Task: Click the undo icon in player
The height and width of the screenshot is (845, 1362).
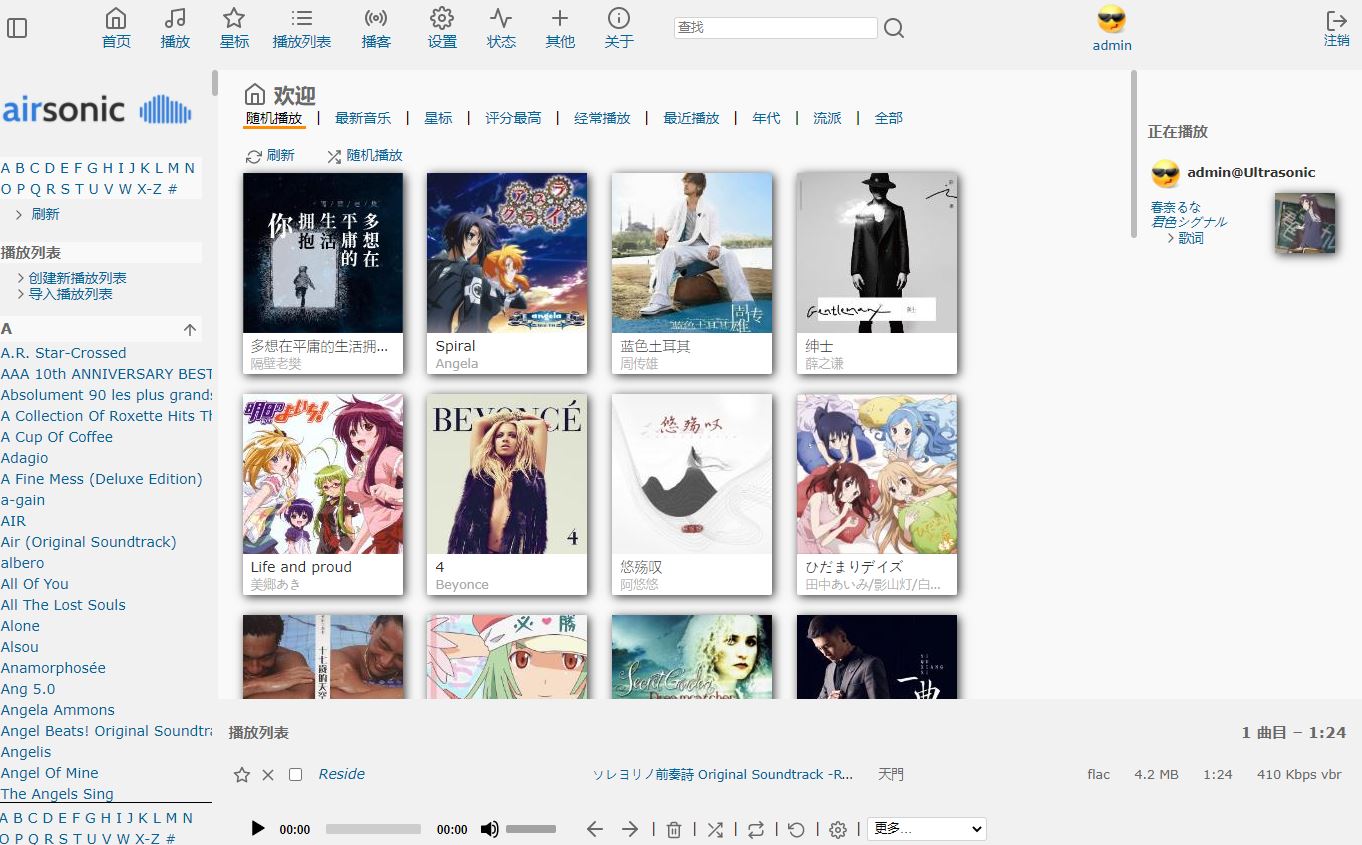Action: 797,829
